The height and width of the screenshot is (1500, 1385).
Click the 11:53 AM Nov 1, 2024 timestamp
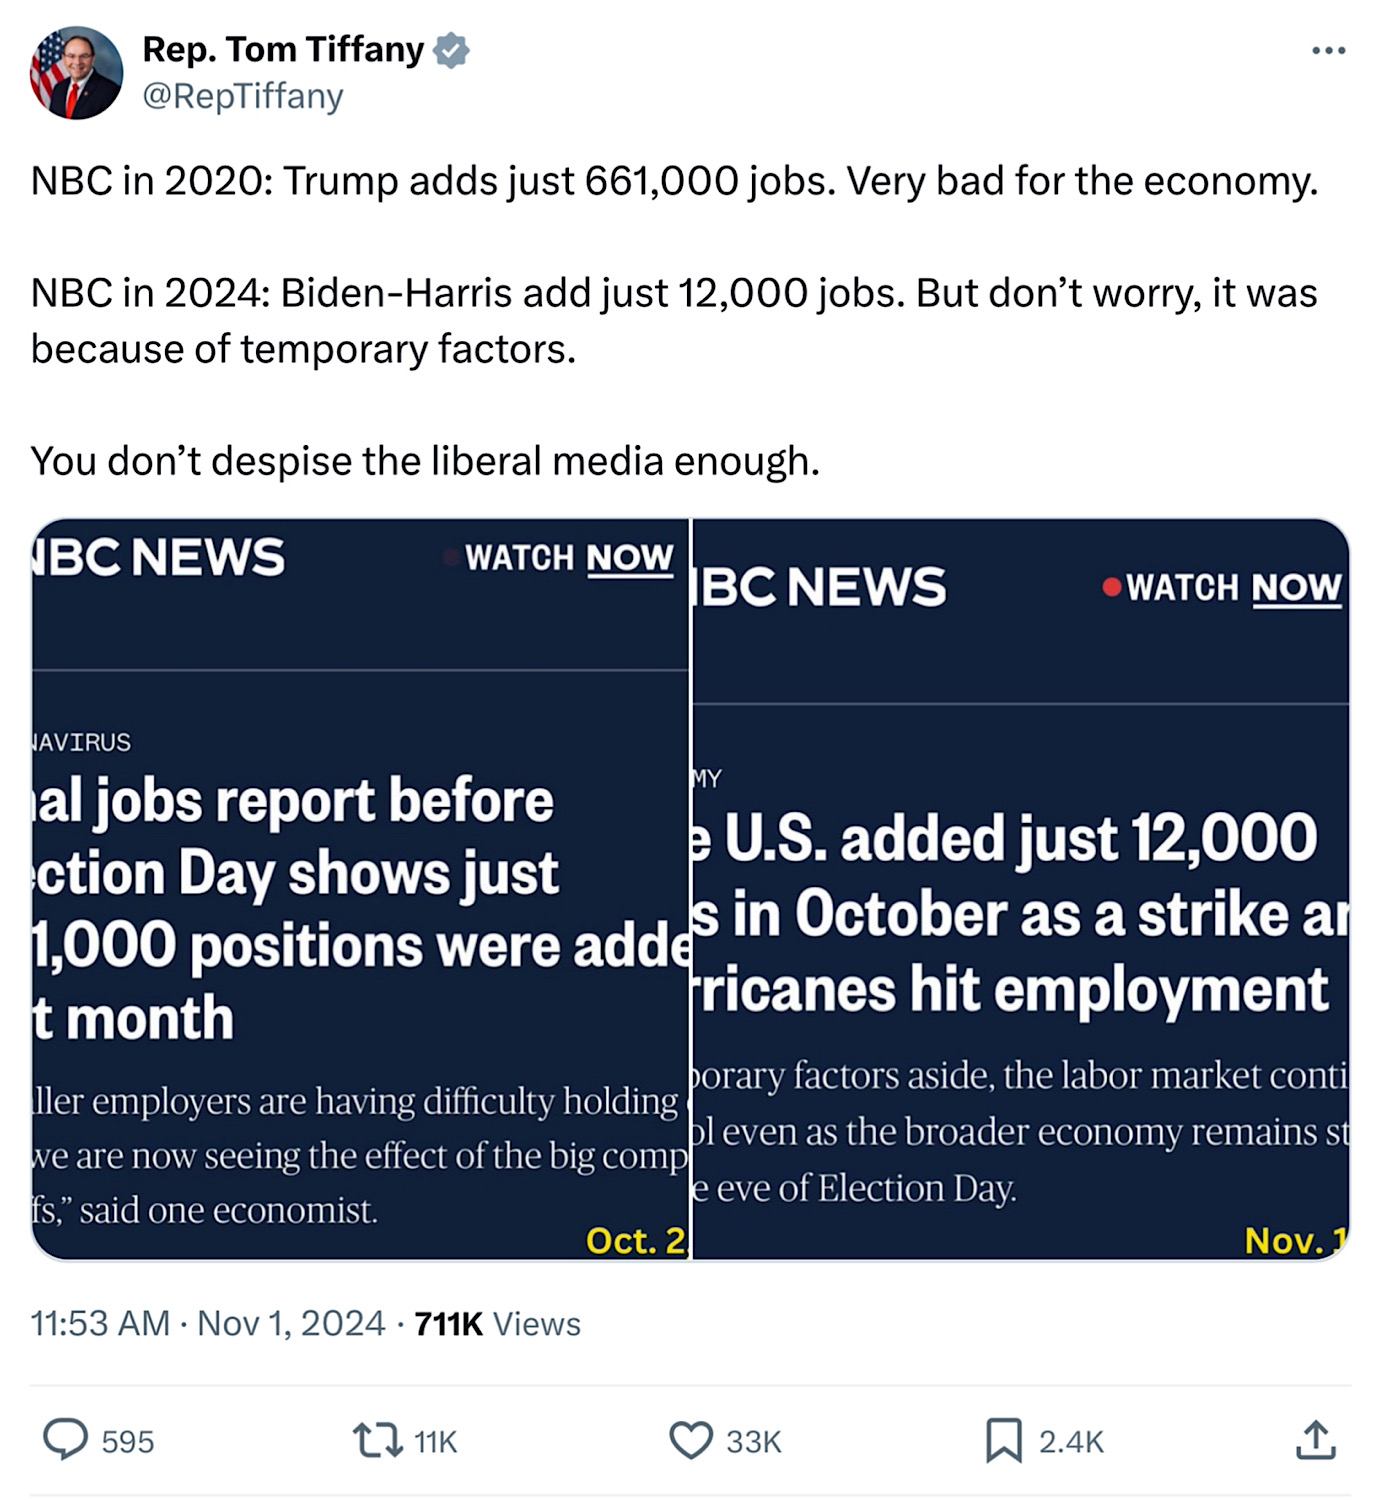click(206, 1323)
